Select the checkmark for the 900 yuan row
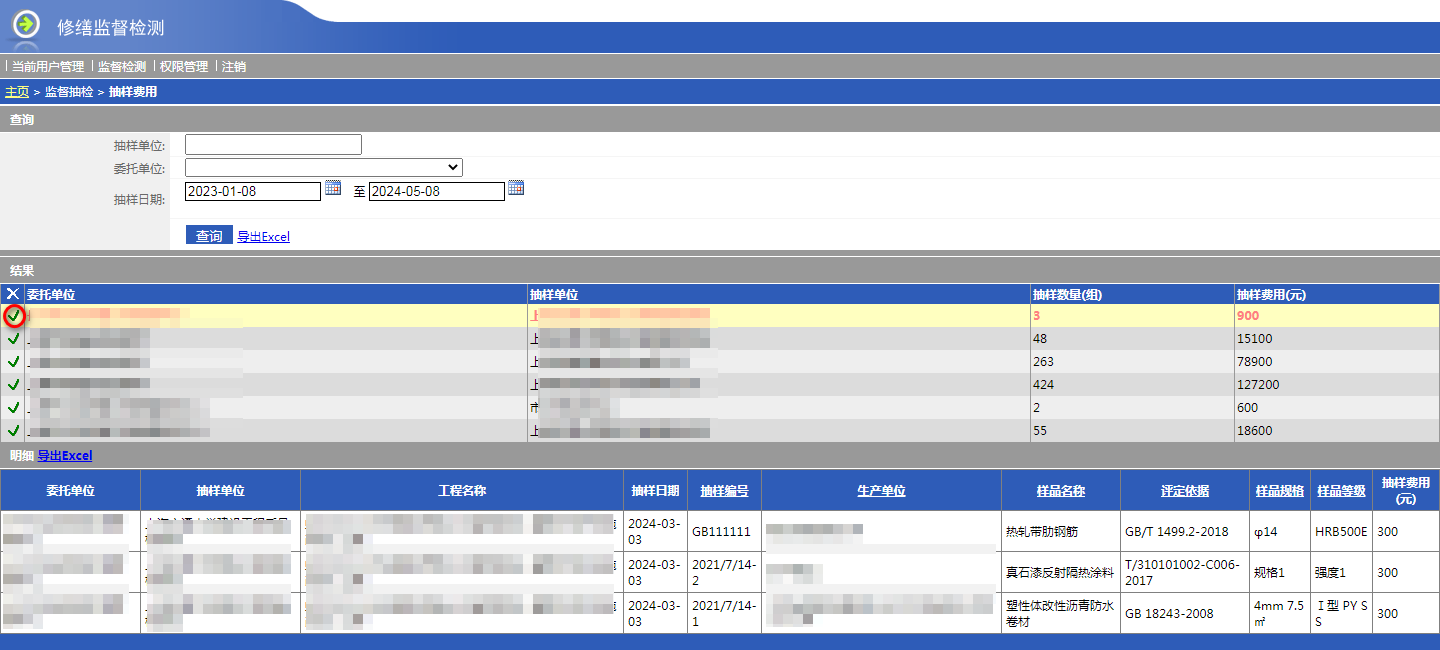Screen dimensions: 1440x650 (14, 316)
